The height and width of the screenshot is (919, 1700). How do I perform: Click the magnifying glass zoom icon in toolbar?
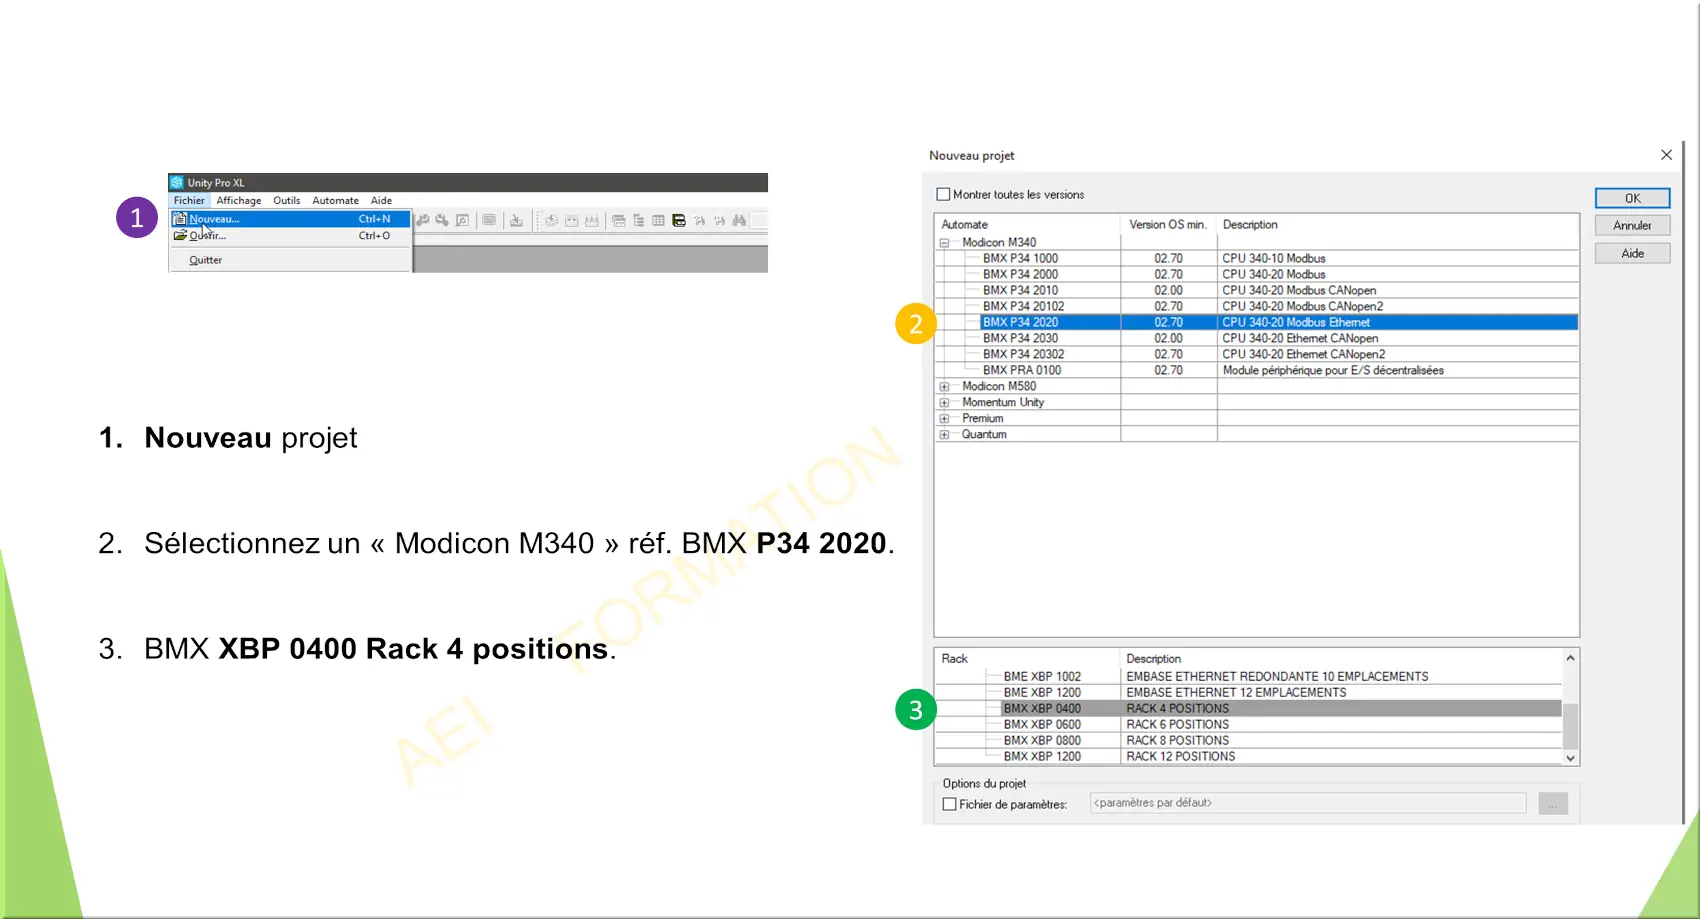tap(442, 220)
